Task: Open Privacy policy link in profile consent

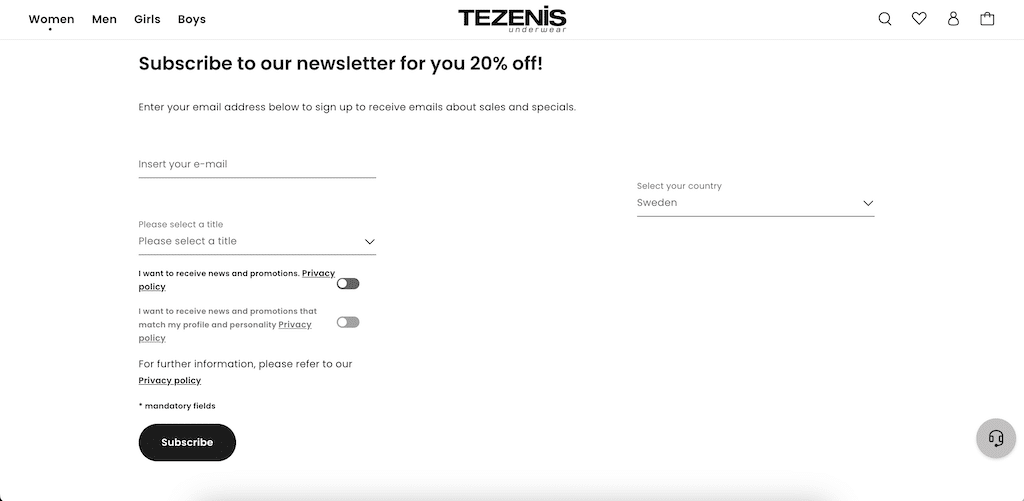Action: (294, 325)
